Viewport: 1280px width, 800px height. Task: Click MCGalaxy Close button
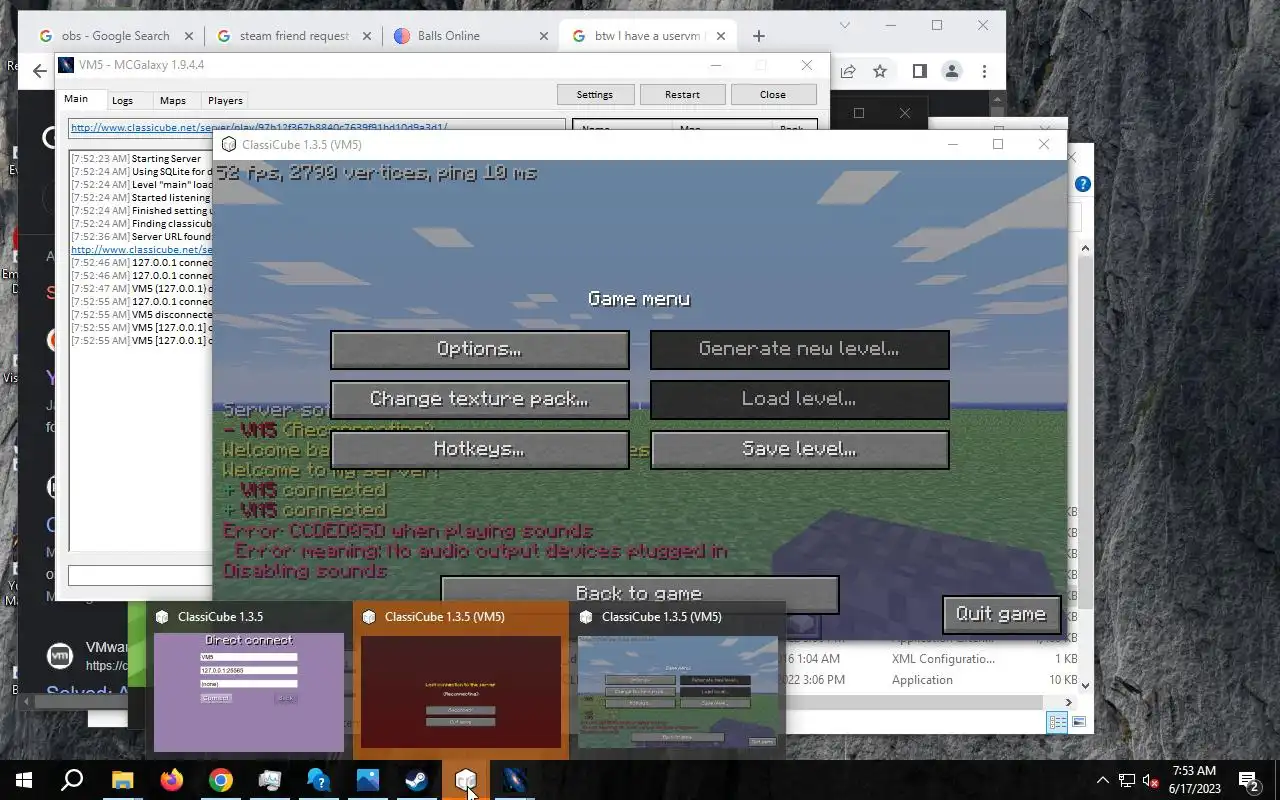pos(773,94)
